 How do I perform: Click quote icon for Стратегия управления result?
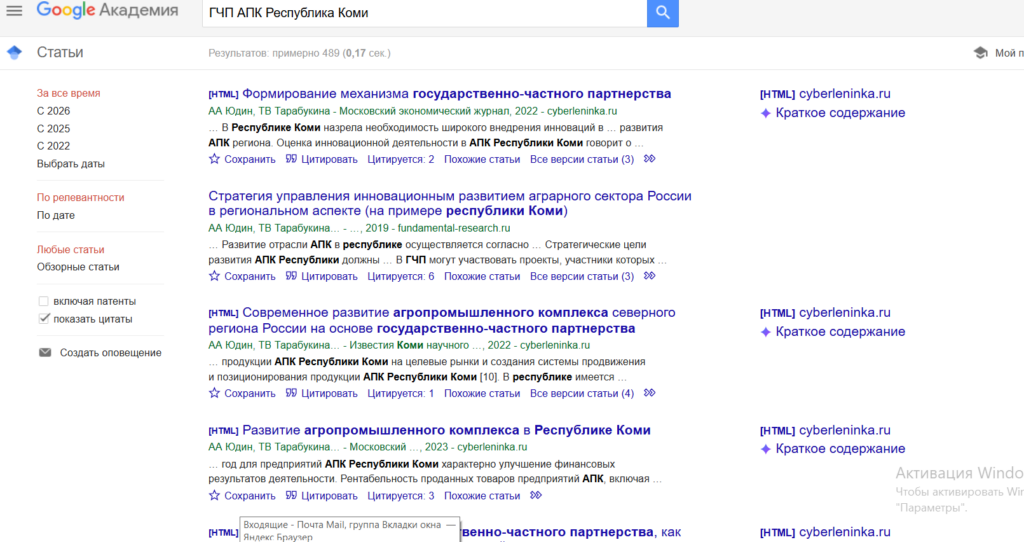[291, 276]
